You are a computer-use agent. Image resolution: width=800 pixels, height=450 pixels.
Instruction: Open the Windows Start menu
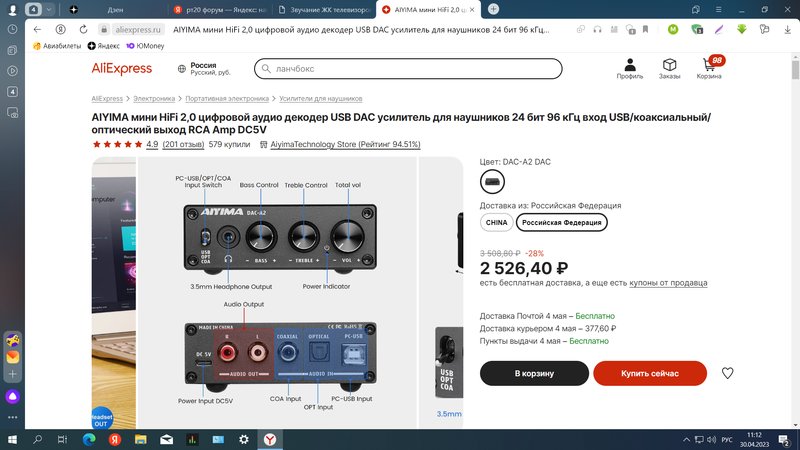(x=12, y=439)
